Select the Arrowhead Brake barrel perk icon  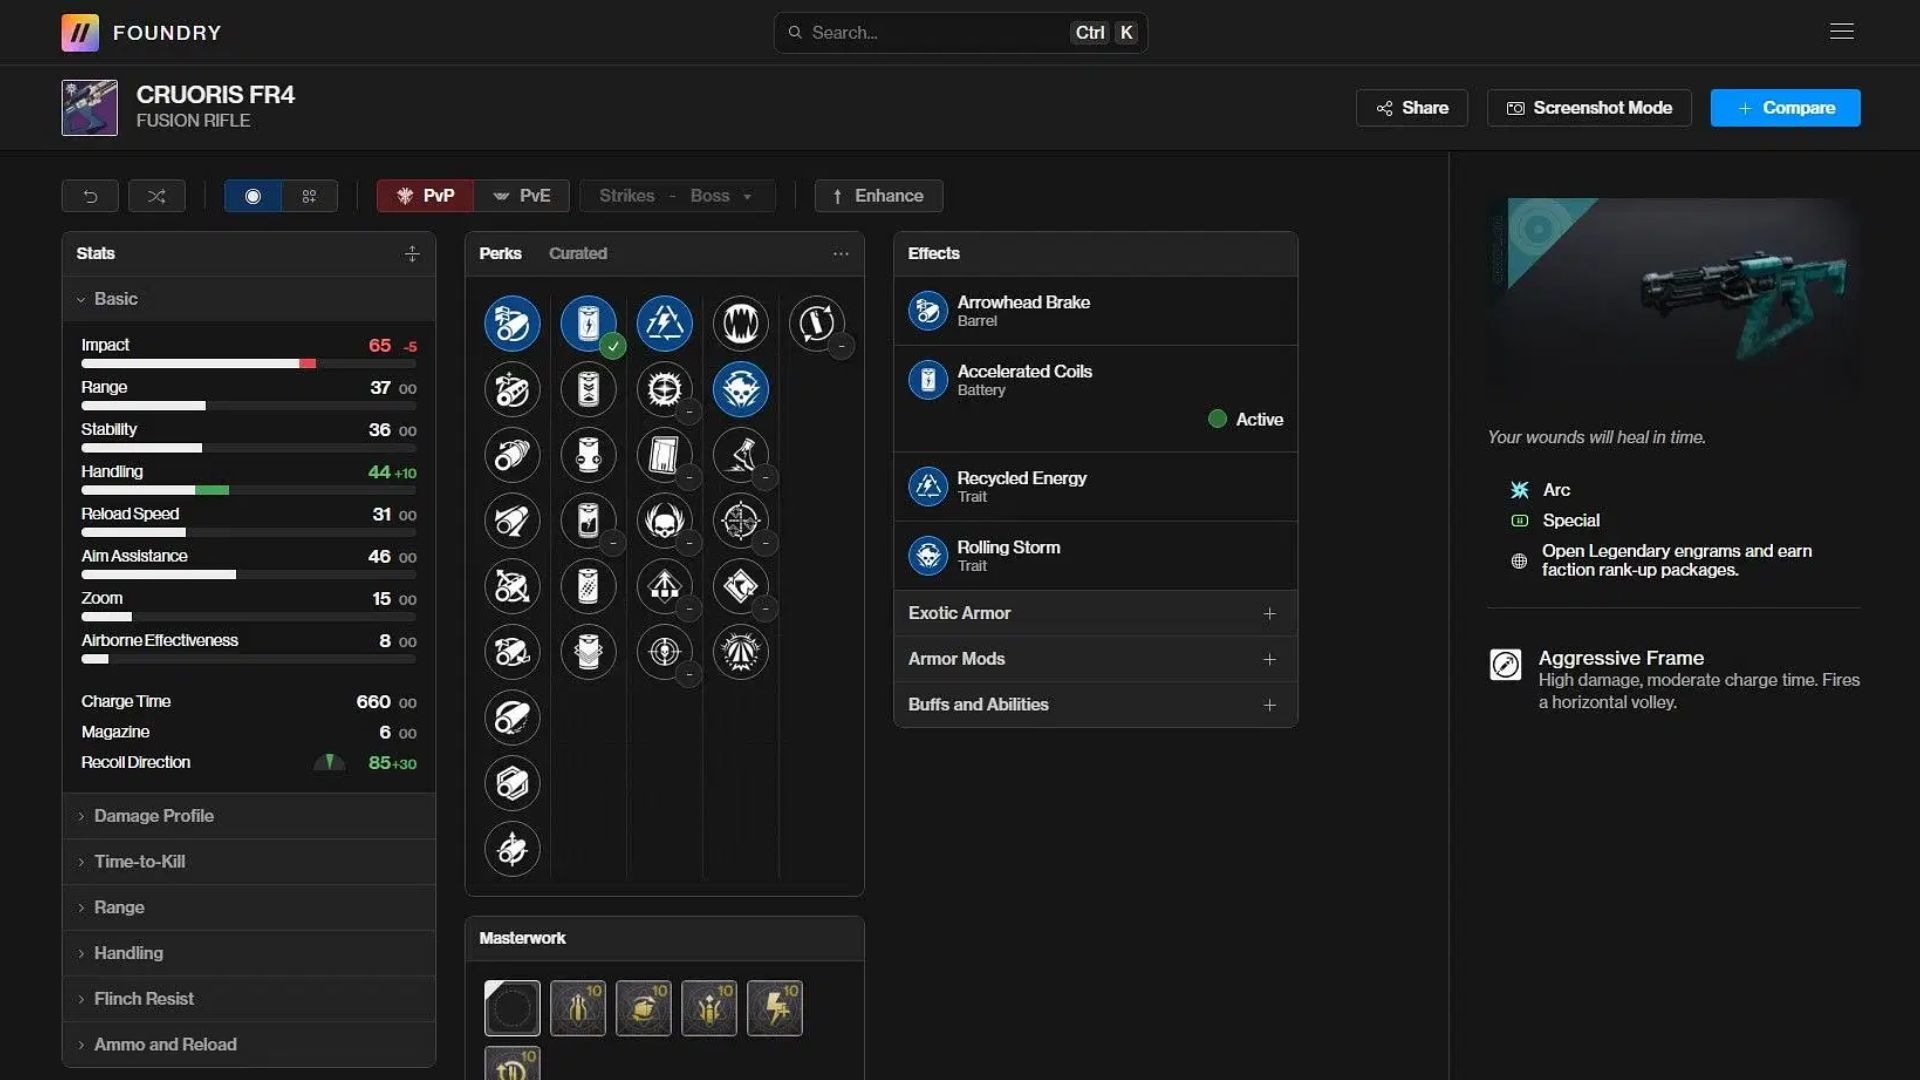(x=512, y=323)
